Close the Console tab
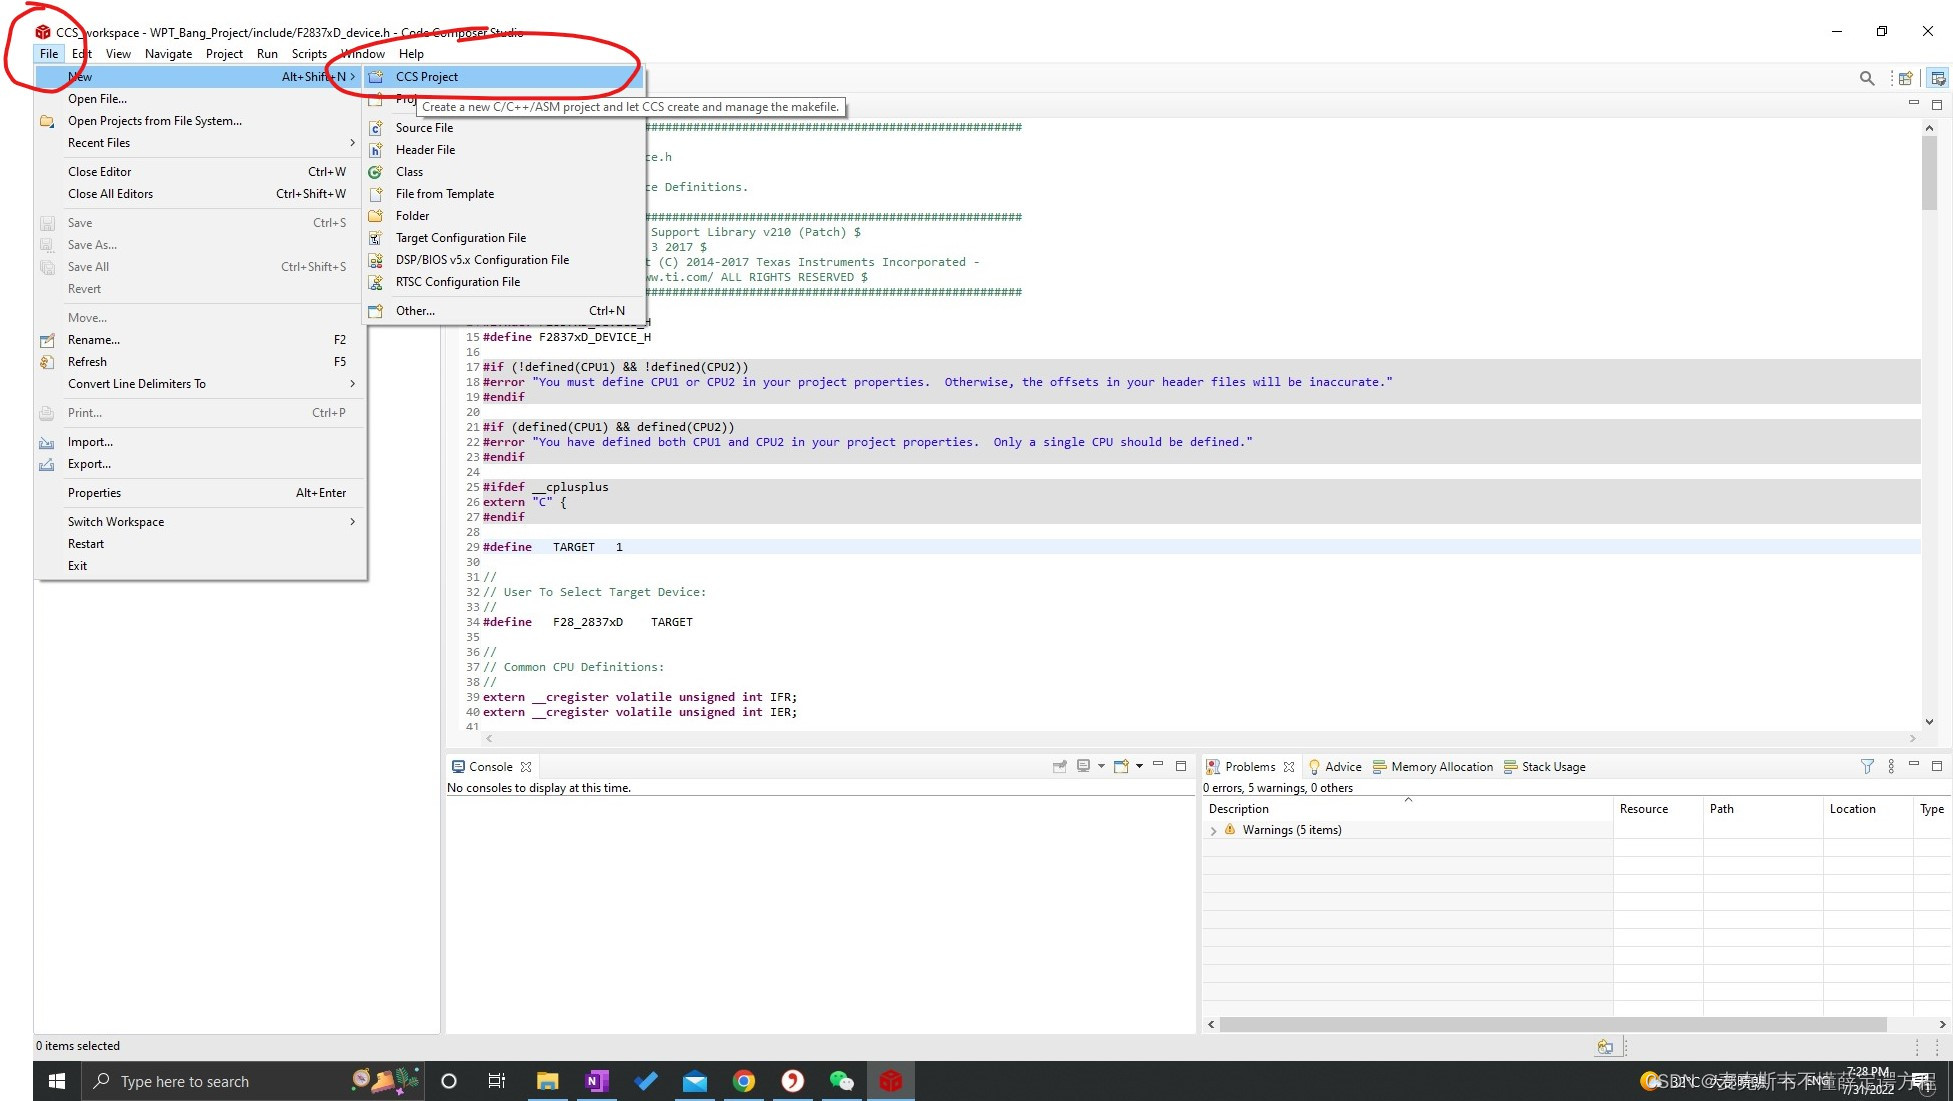Image resolution: width=1953 pixels, height=1101 pixels. (x=526, y=767)
